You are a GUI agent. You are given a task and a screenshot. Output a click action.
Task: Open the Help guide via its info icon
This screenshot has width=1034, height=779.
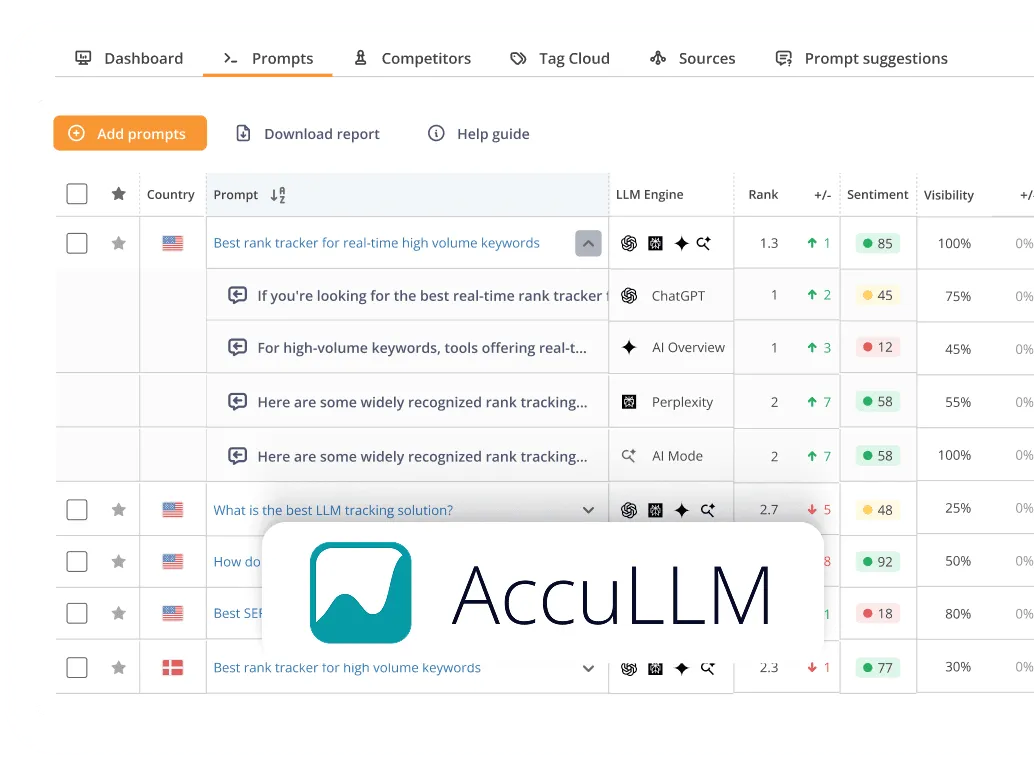[437, 133]
